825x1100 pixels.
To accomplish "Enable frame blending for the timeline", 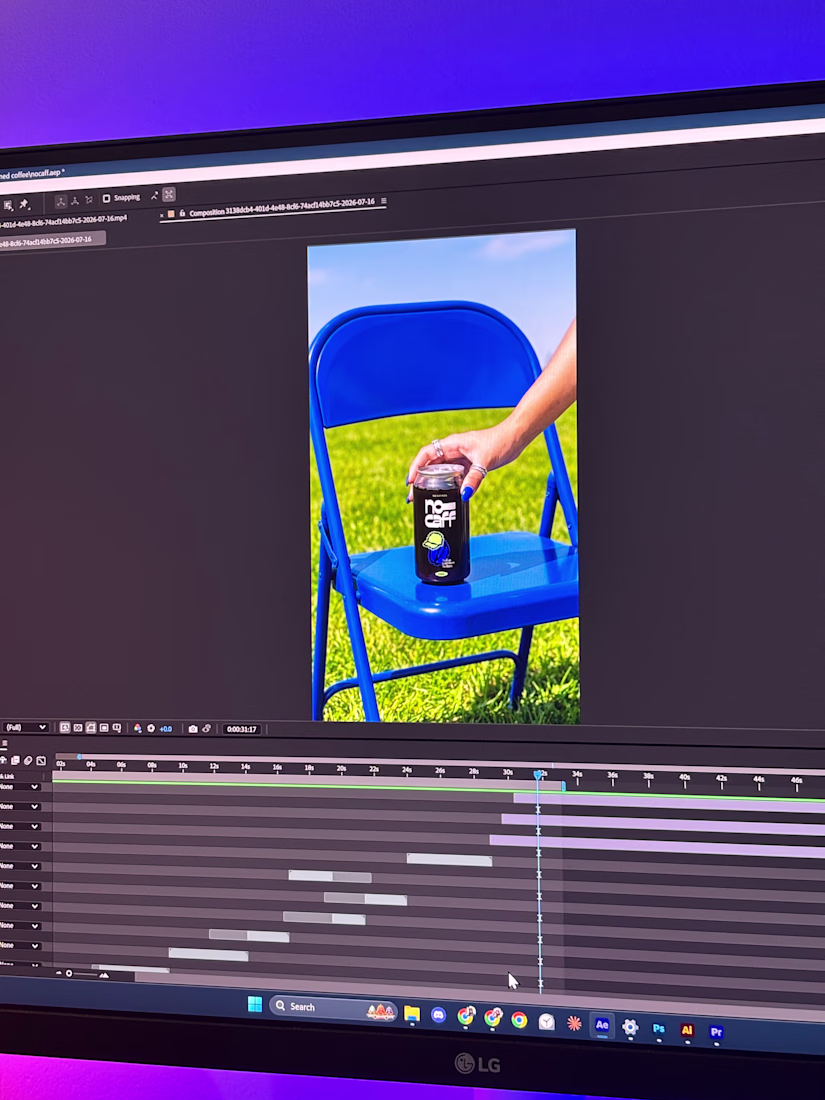I will 15,760.
